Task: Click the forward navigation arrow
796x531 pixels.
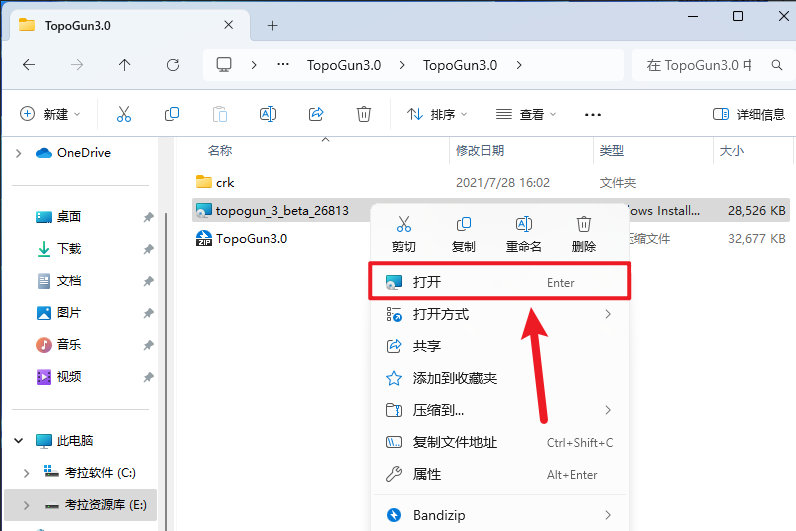Action: point(77,65)
